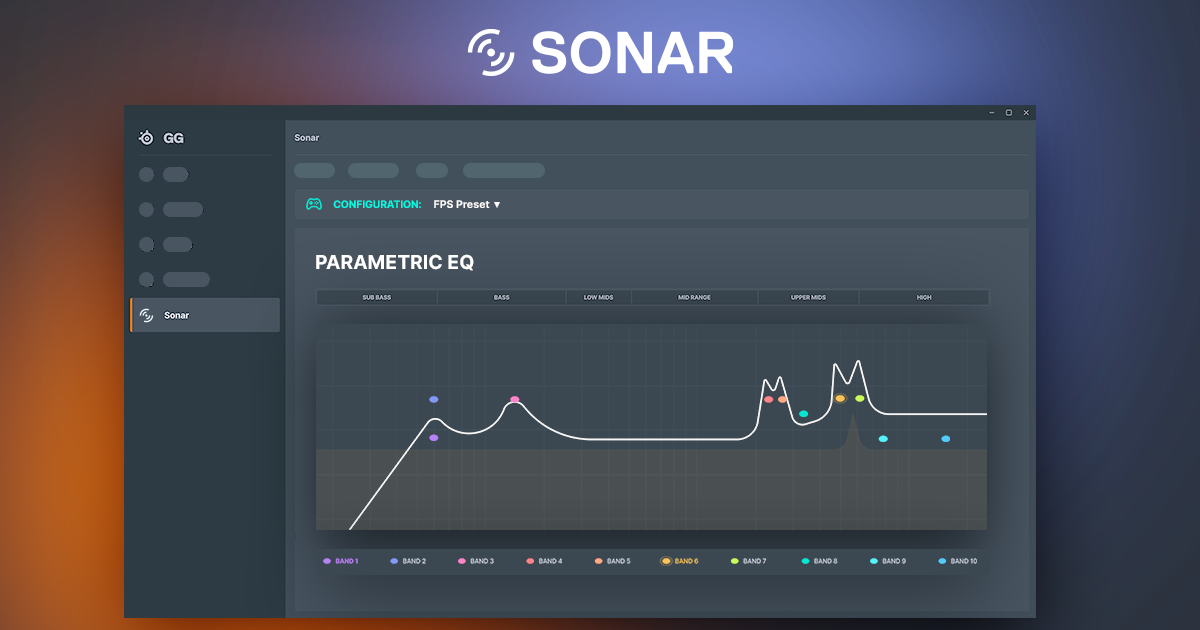The width and height of the screenshot is (1200, 630).
Task: Toggle BAND 1 in the legend
Action: [x=341, y=561]
